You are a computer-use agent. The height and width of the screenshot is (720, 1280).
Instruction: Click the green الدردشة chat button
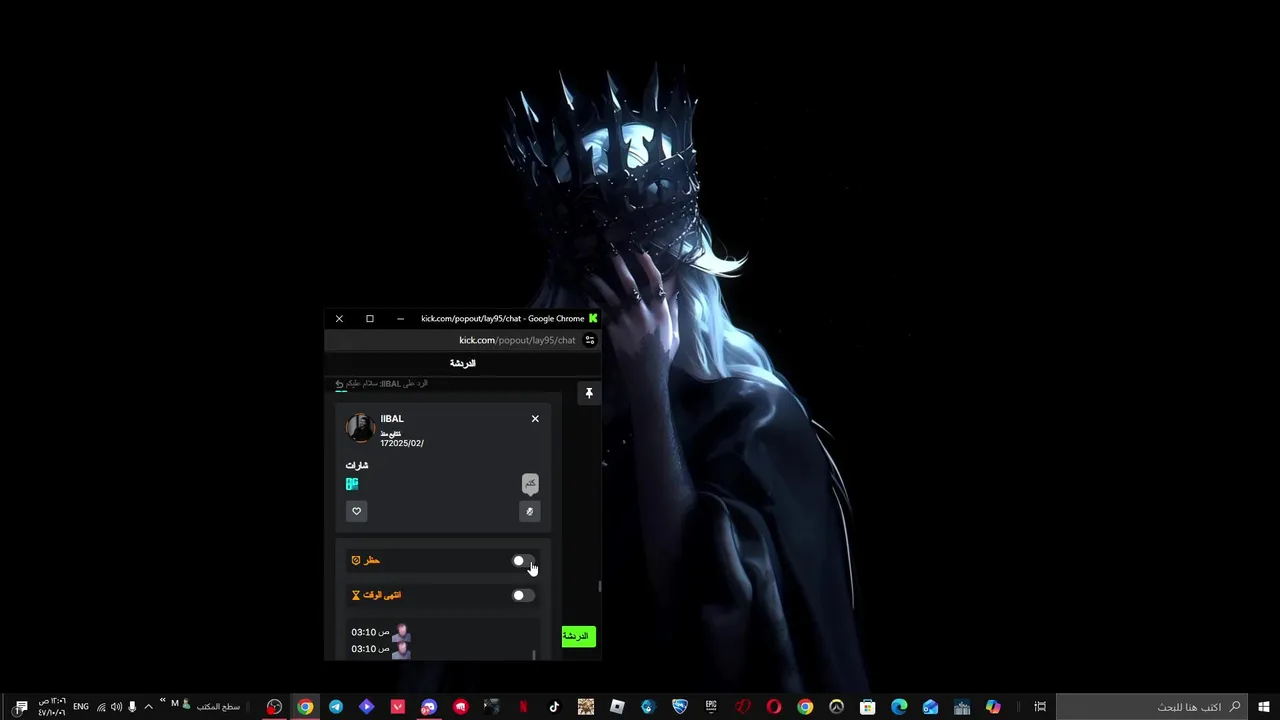[578, 636]
